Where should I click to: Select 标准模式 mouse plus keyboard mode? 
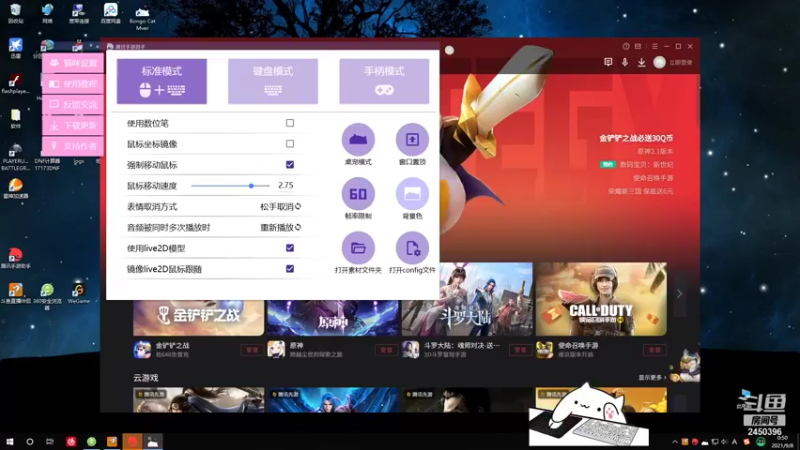[x=162, y=81]
